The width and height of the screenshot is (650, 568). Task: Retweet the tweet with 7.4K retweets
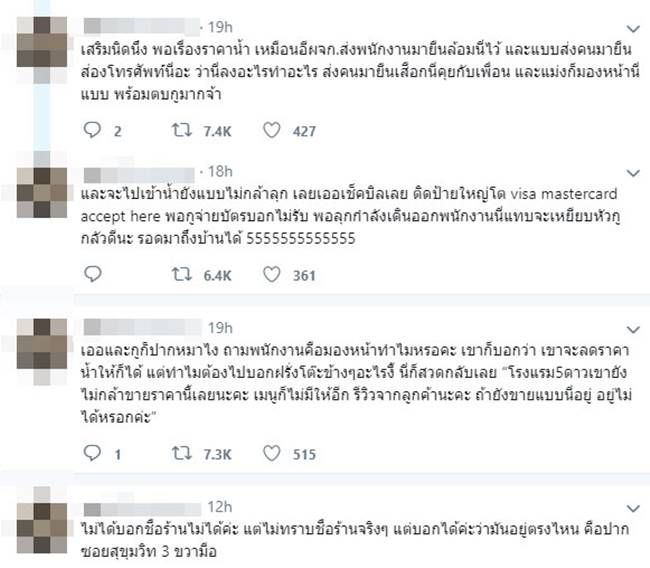coord(182,130)
